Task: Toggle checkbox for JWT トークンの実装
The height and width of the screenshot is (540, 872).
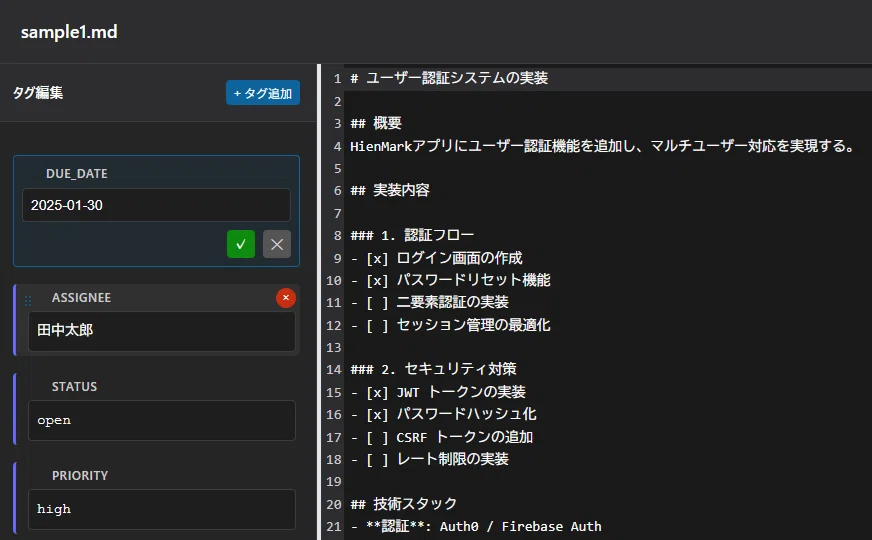Action: 377,393
